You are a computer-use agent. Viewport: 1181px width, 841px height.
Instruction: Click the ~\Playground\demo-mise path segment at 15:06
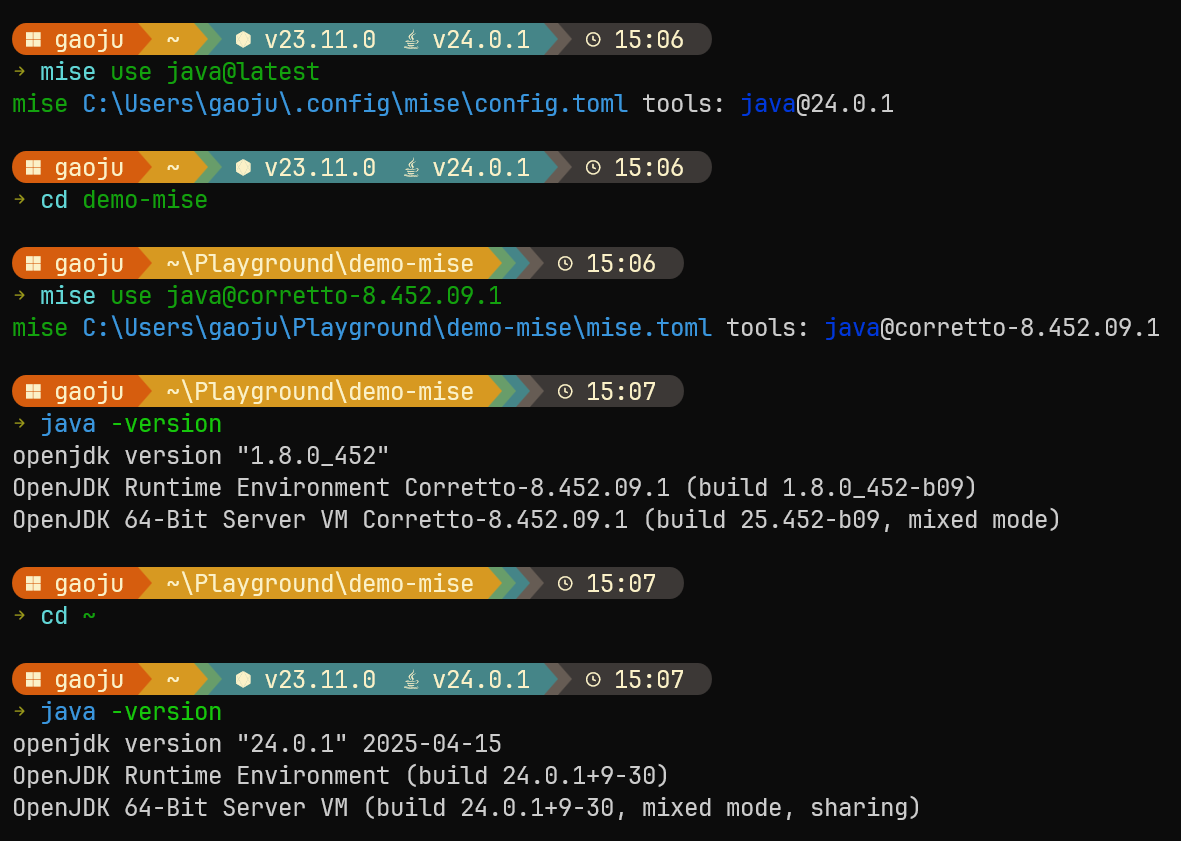click(320, 263)
